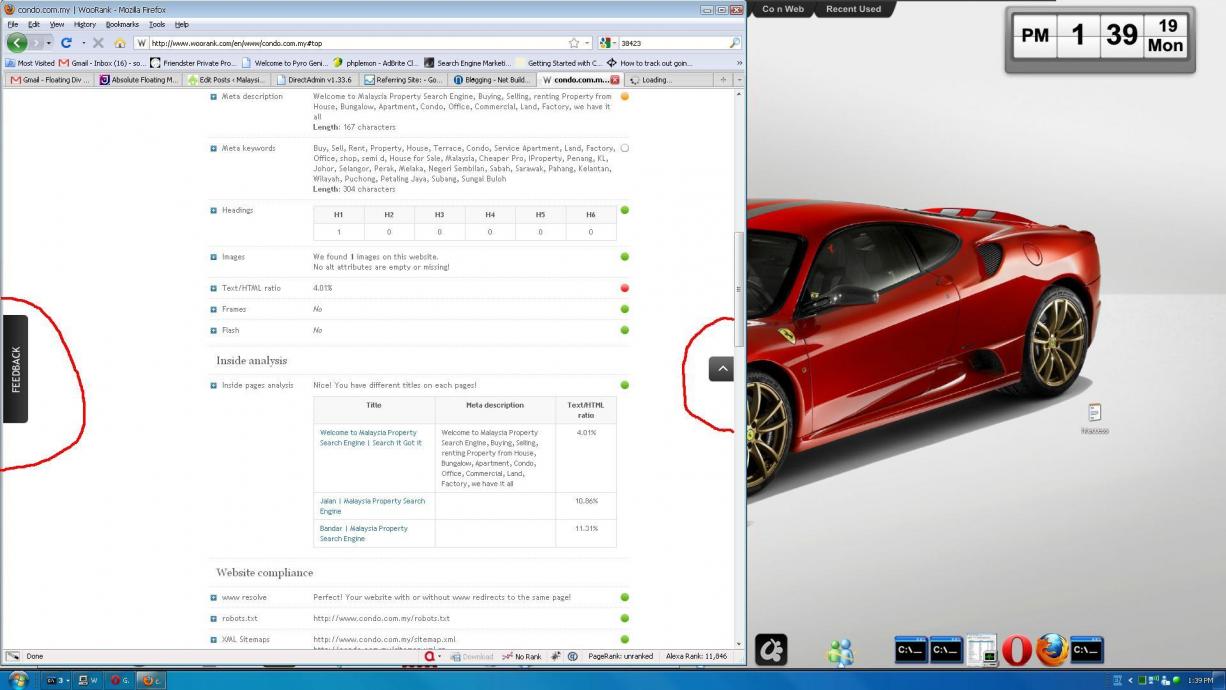
Task: Expand the Headings row plus icon
Action: pos(213,210)
